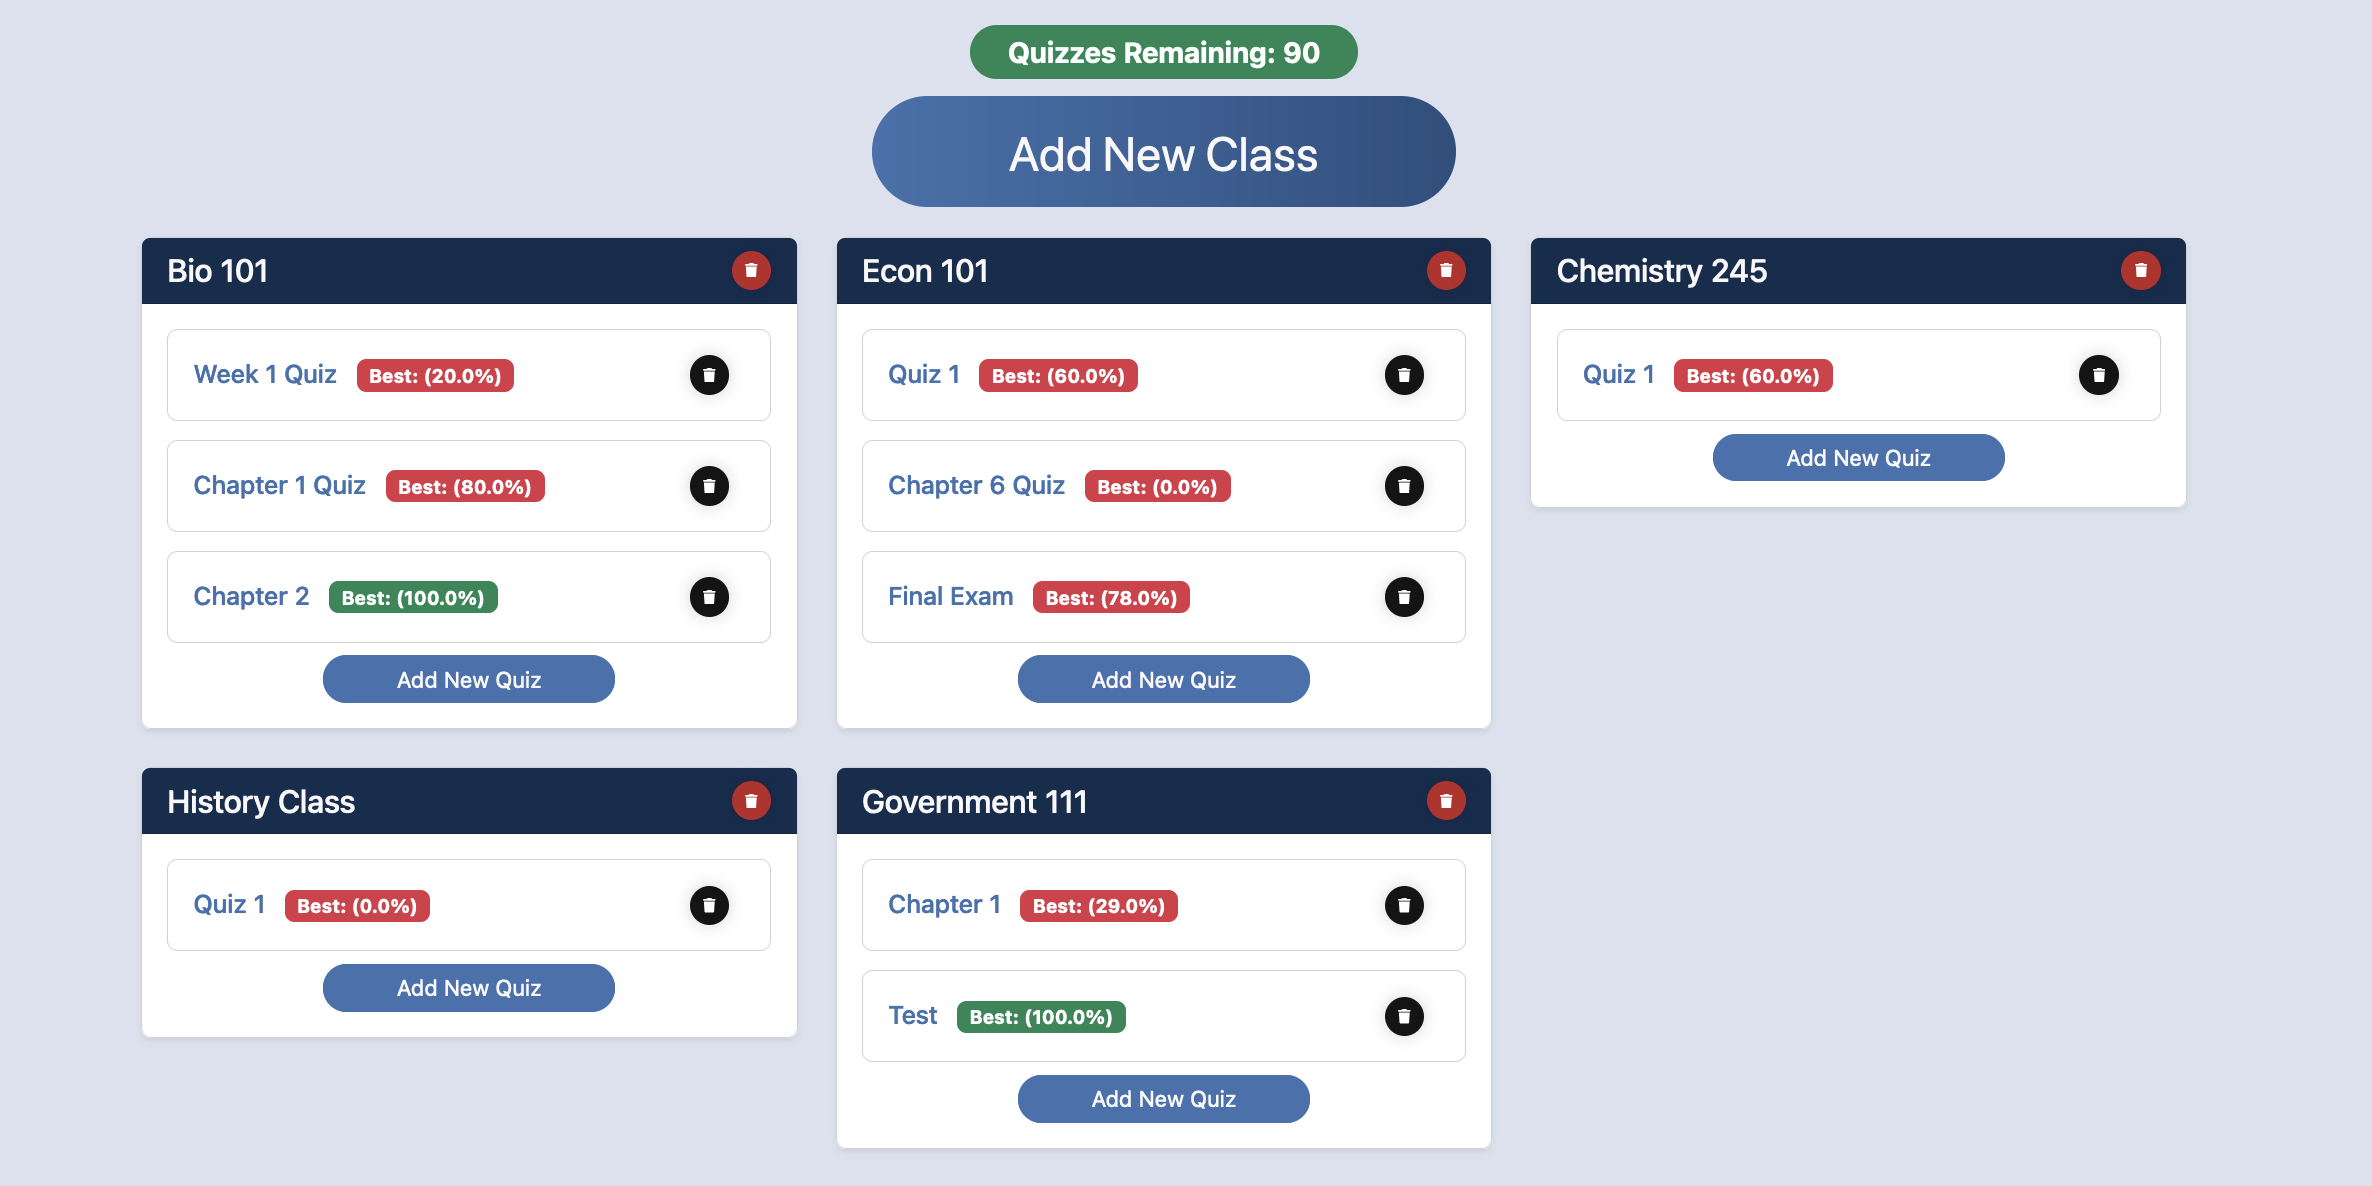Screen dimensions: 2372x1186
Task: Open Chapter 1 Quiz in Bio 101
Action: pyautogui.click(x=280, y=486)
